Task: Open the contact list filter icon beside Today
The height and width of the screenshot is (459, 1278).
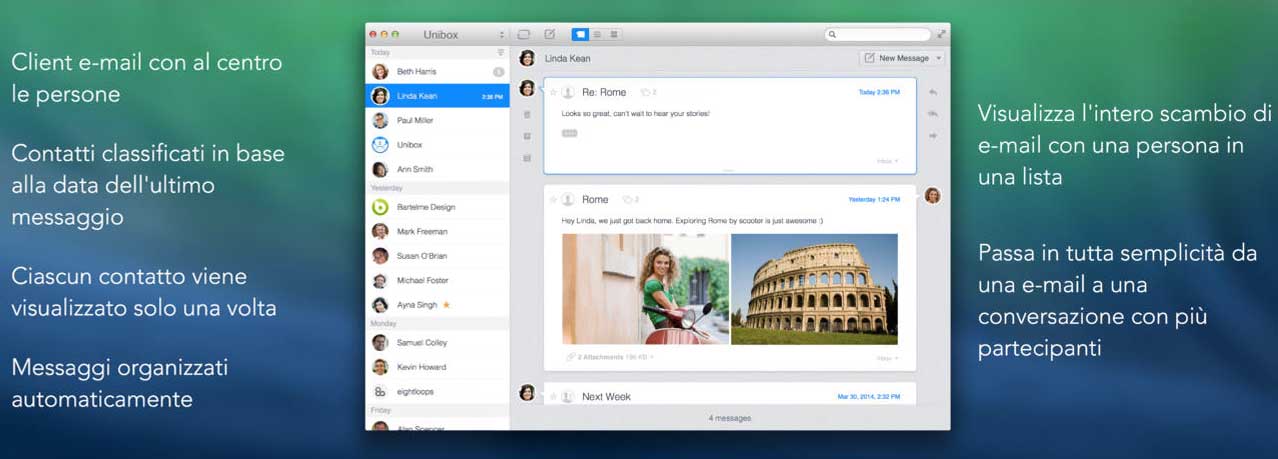Action: click(x=501, y=52)
